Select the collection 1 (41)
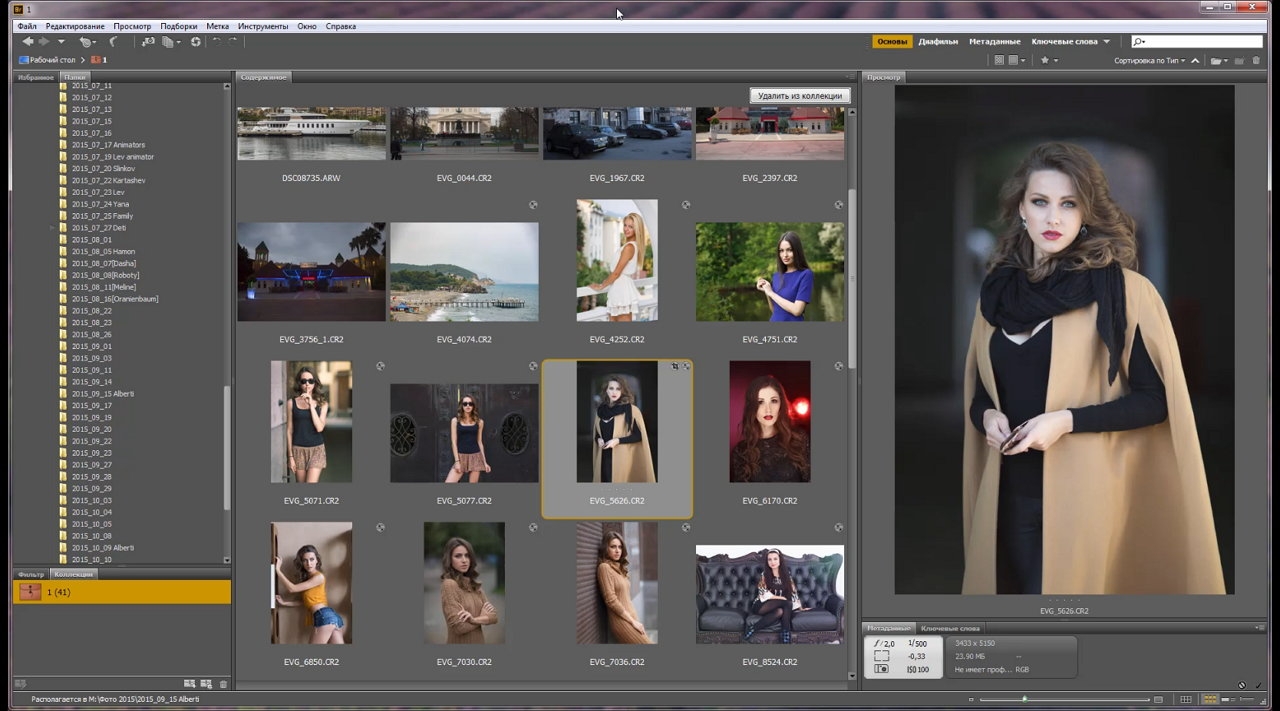The image size is (1280, 711). pos(122,592)
